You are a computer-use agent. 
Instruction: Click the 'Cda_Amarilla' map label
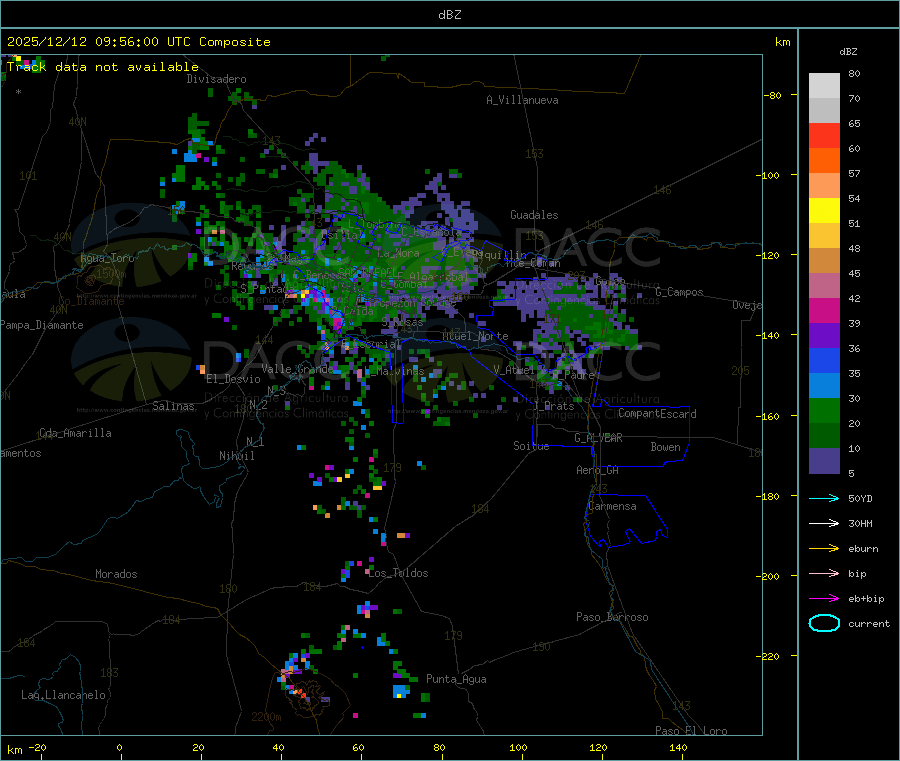coord(75,433)
